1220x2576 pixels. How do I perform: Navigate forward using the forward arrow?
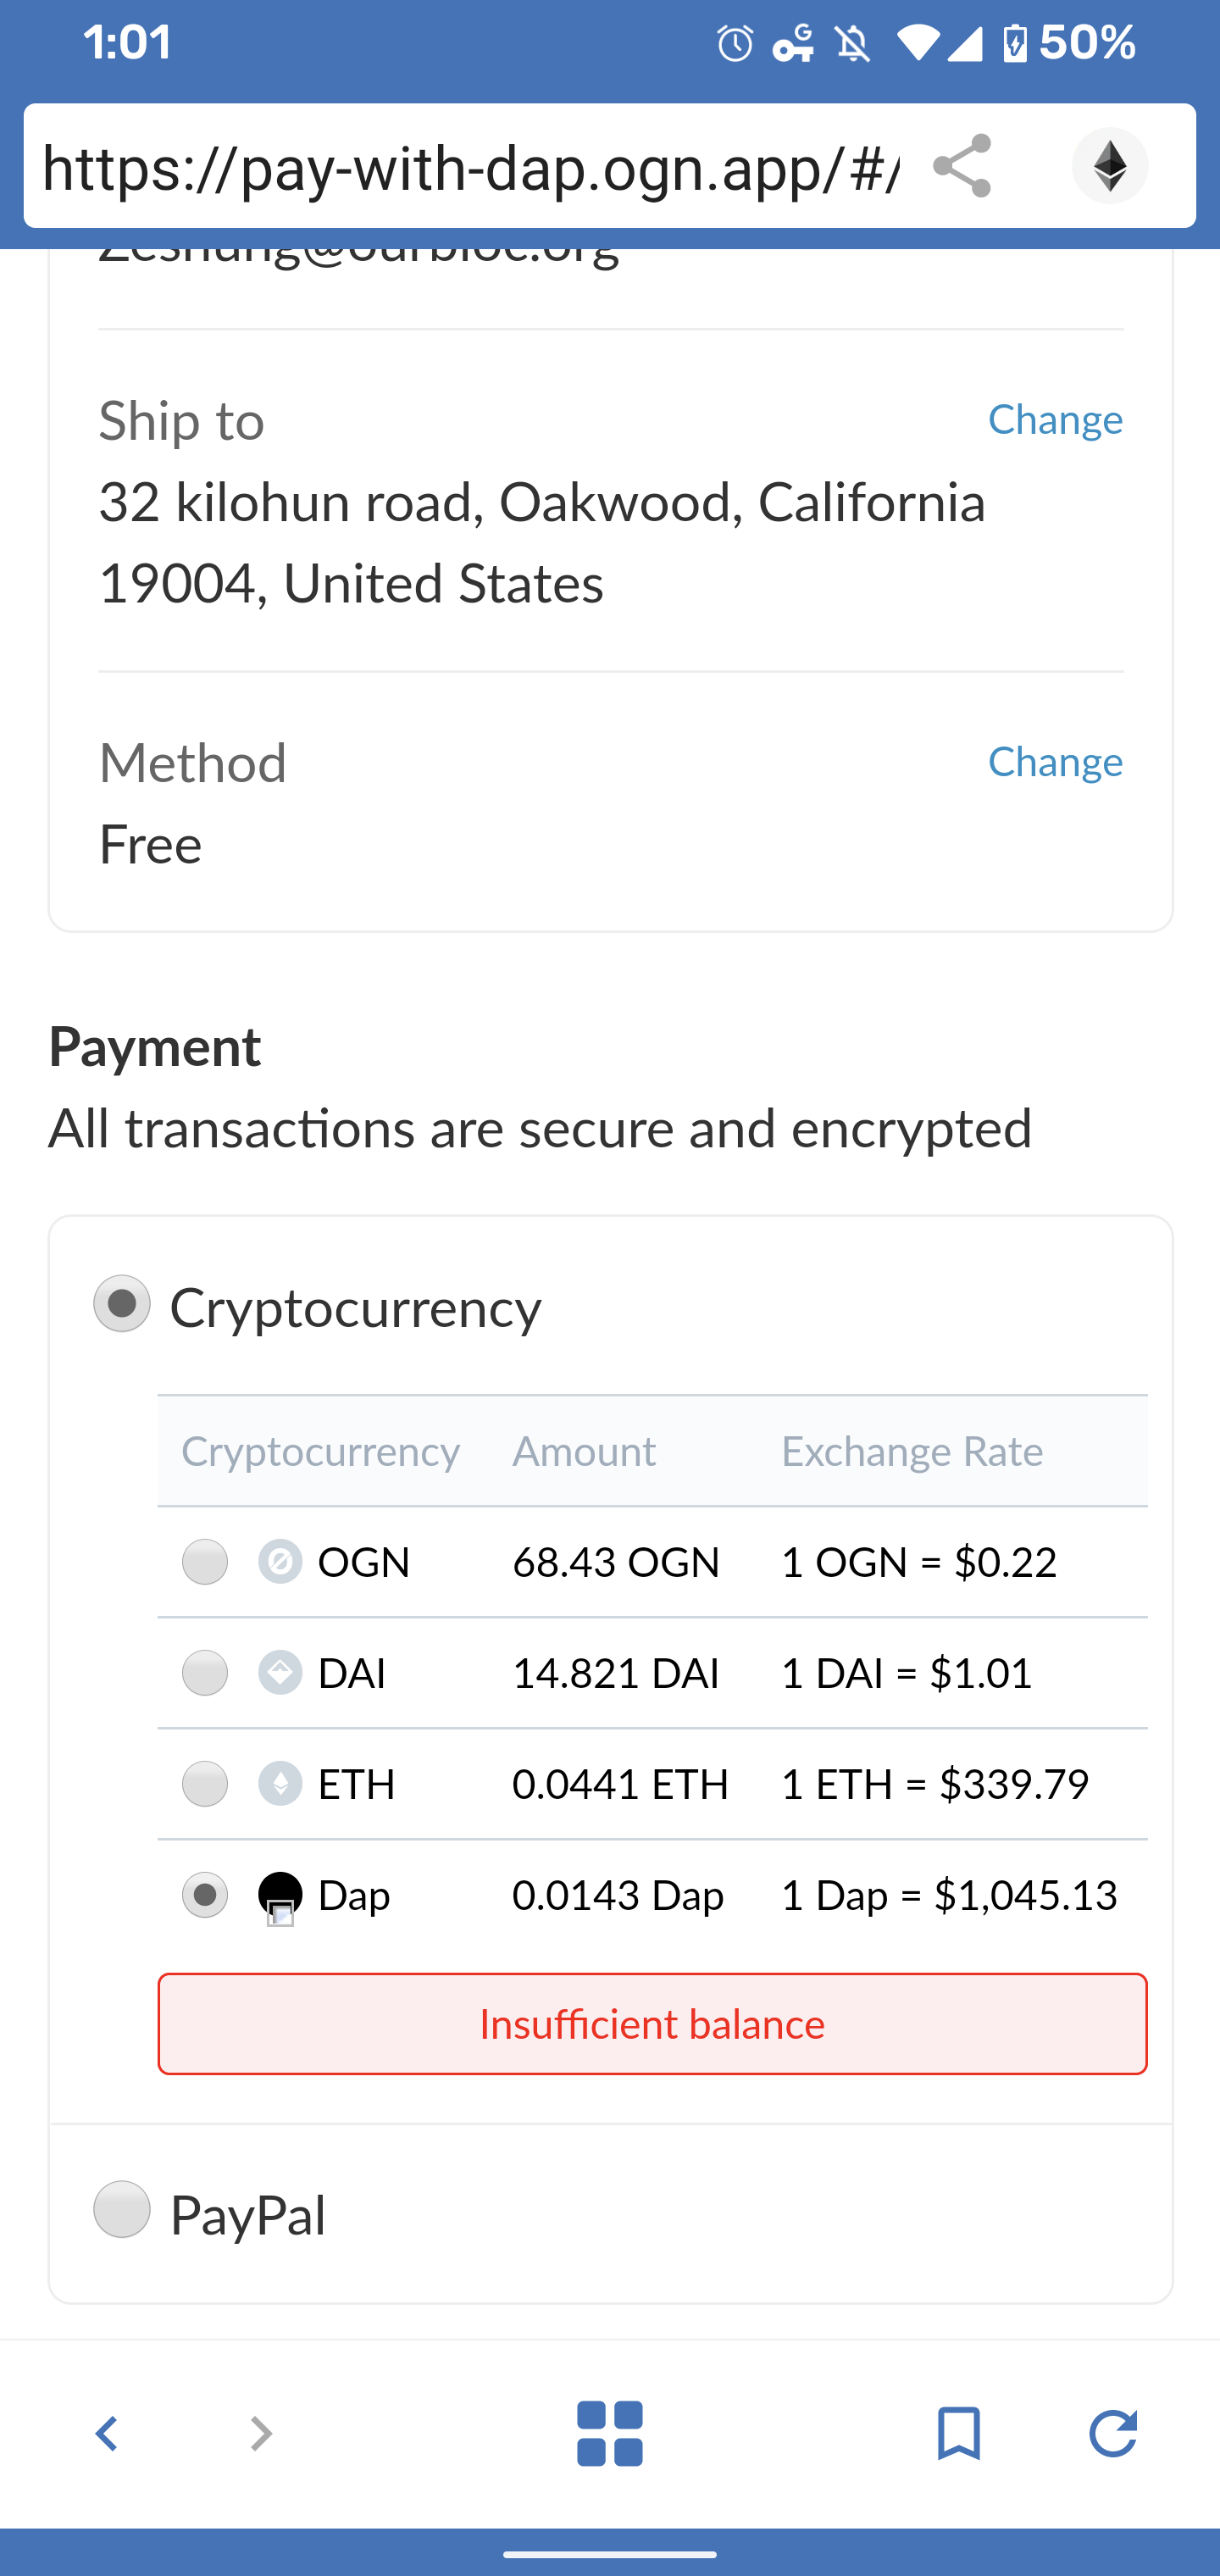pyautogui.click(x=259, y=2434)
